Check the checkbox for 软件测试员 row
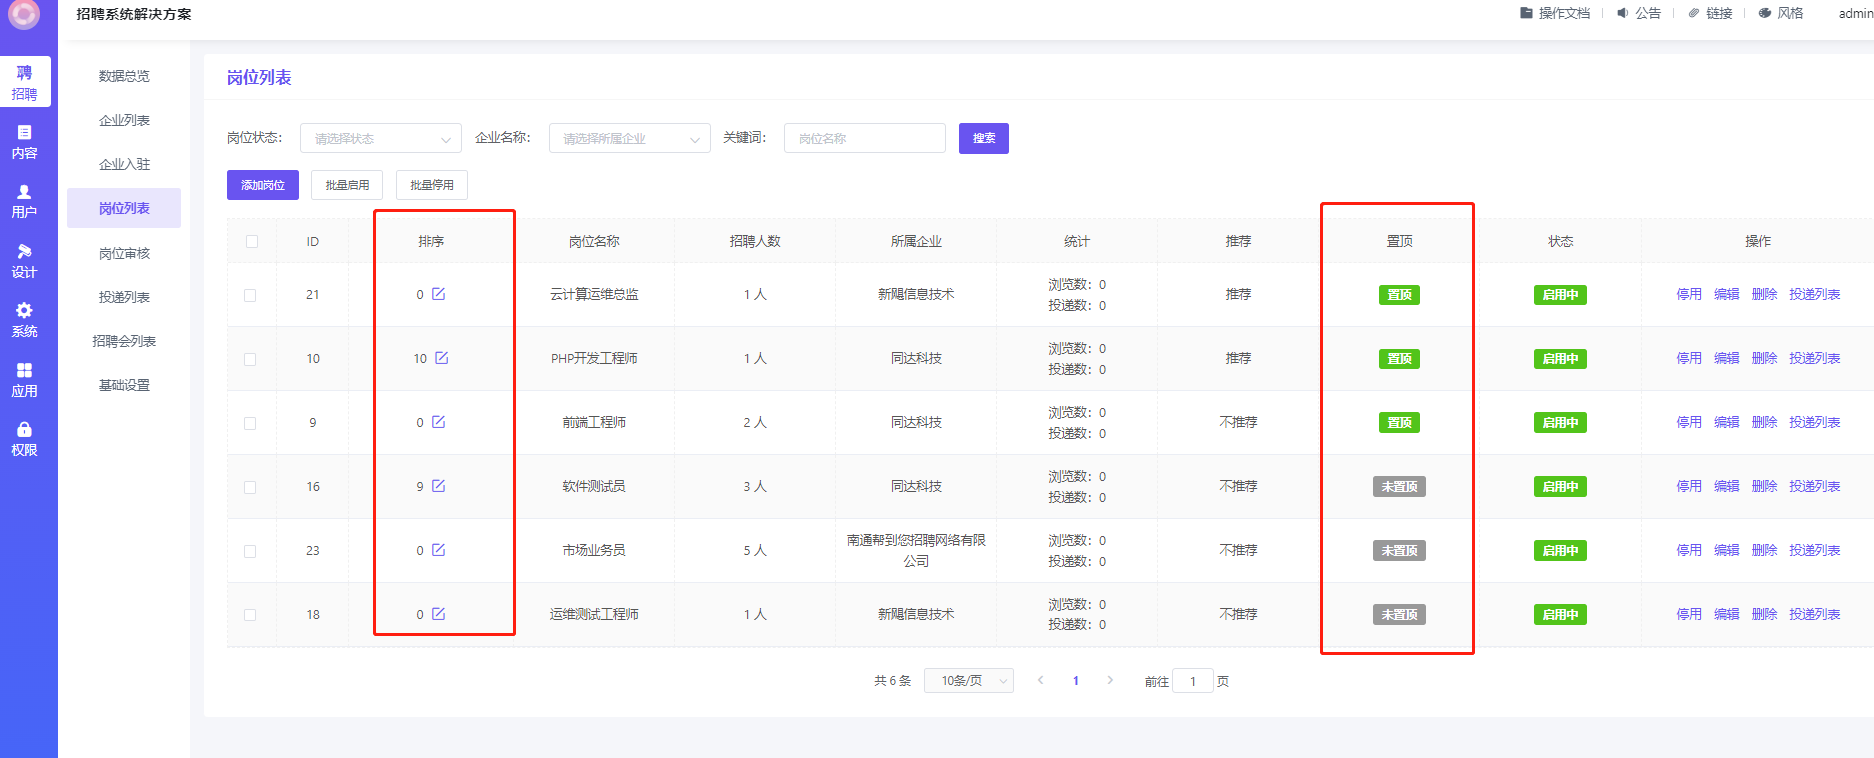 click(x=250, y=487)
